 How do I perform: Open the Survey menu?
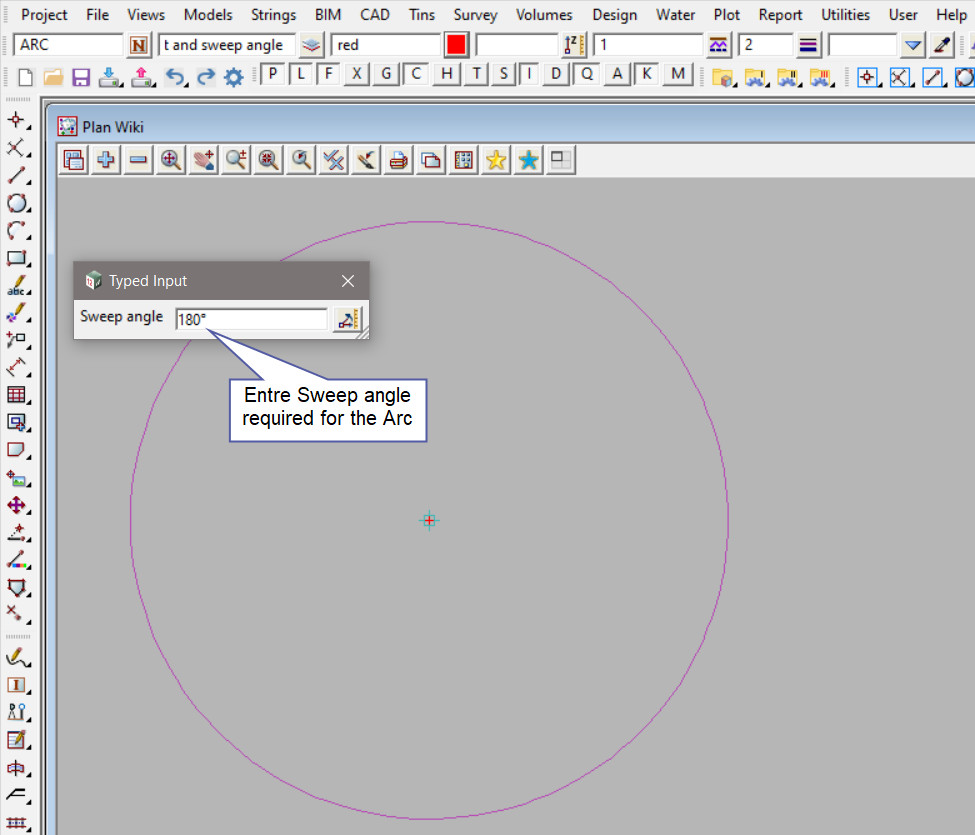pyautogui.click(x=475, y=15)
